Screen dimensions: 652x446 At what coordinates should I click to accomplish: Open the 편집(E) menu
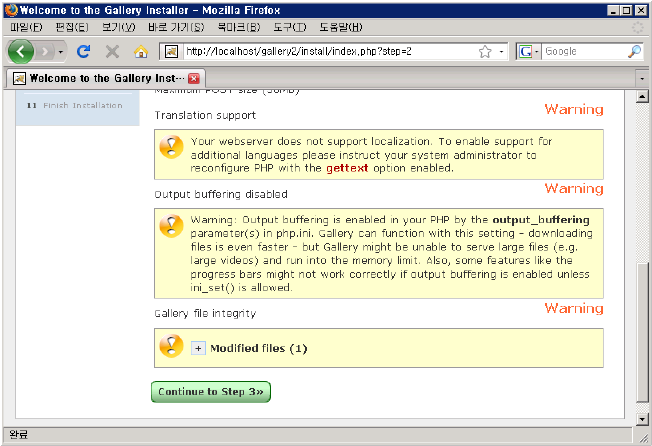72,27
